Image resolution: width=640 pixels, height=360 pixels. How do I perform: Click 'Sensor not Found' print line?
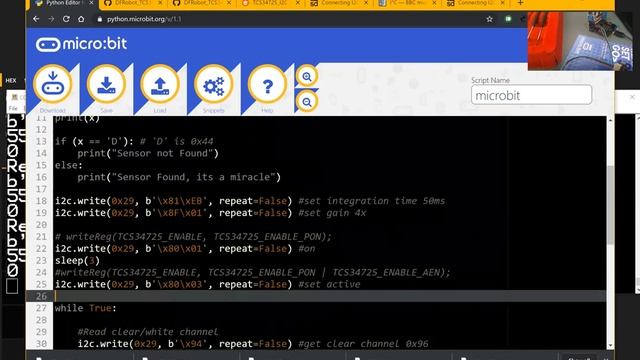click(x=148, y=153)
